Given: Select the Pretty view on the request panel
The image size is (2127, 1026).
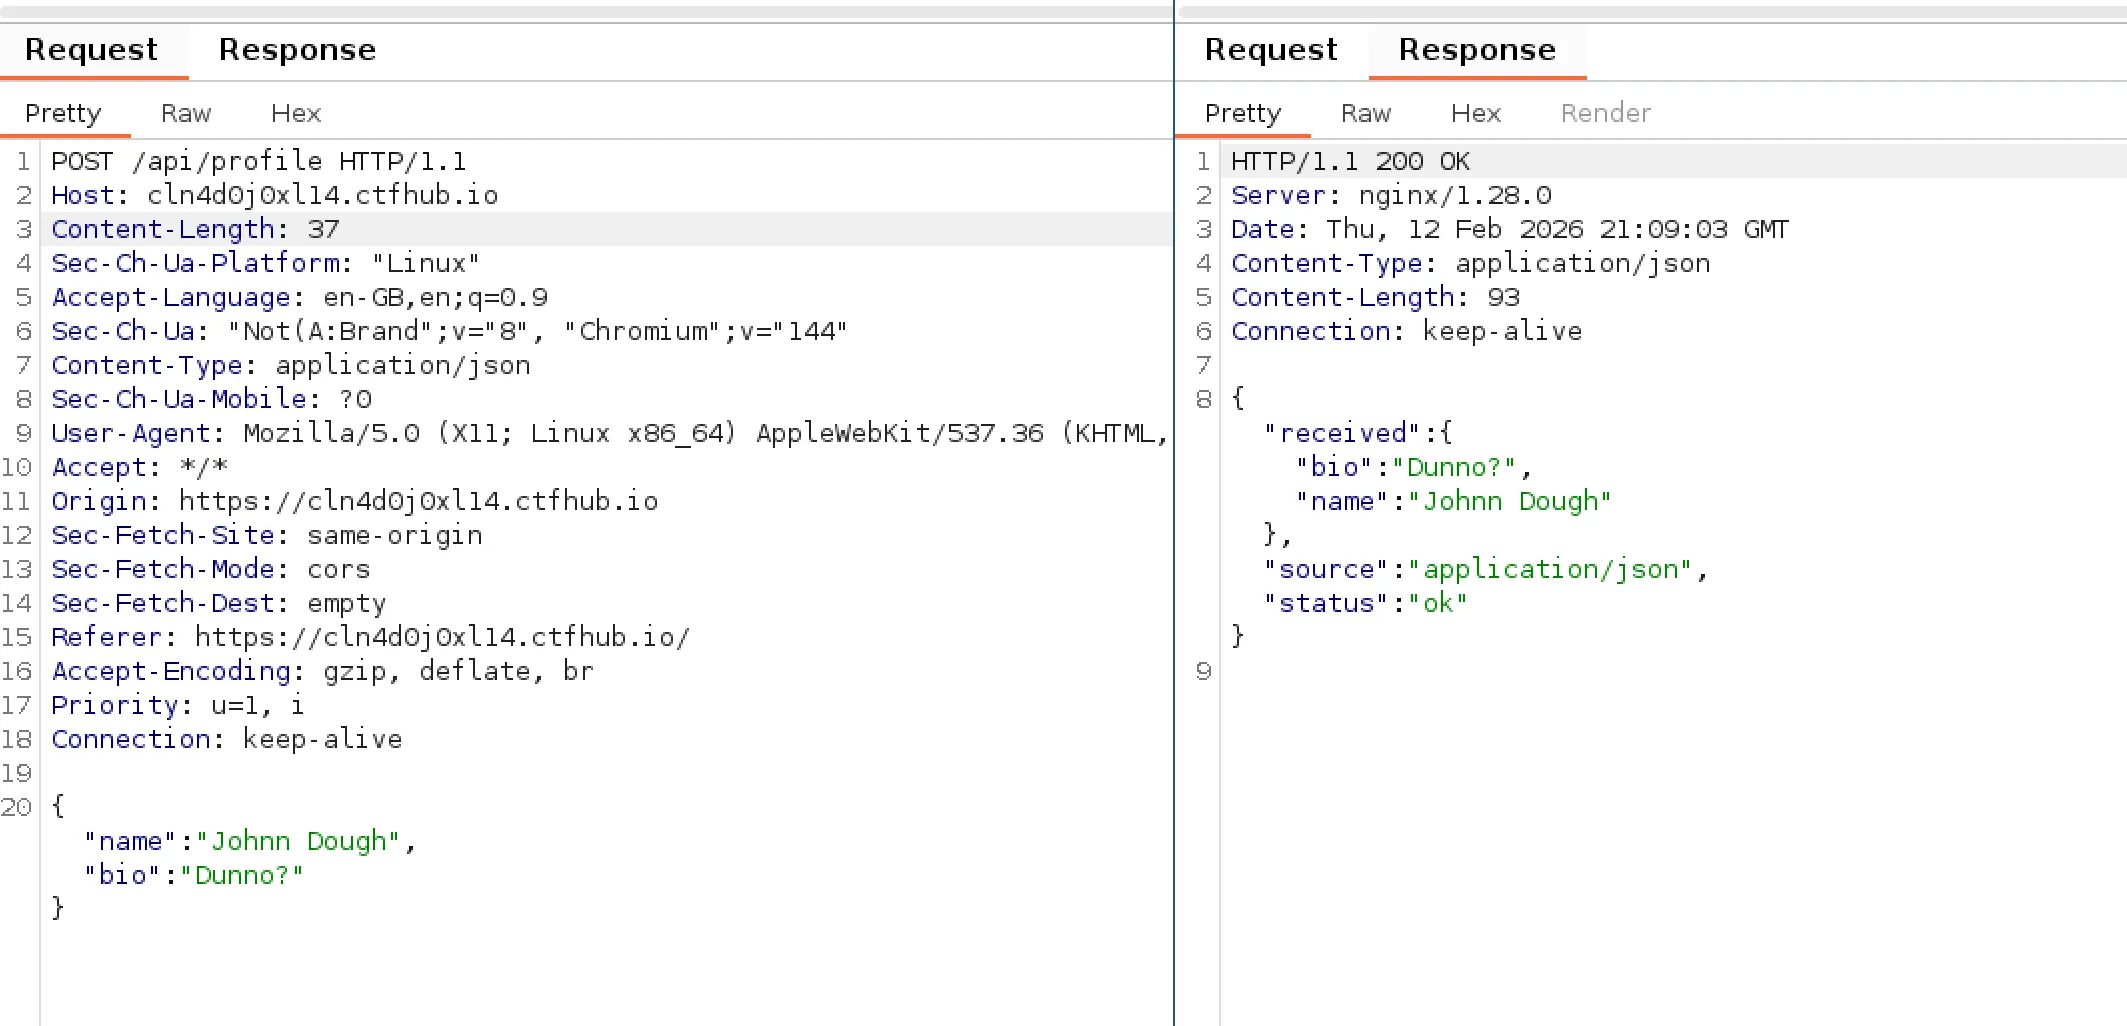Looking at the screenshot, I should pos(65,113).
